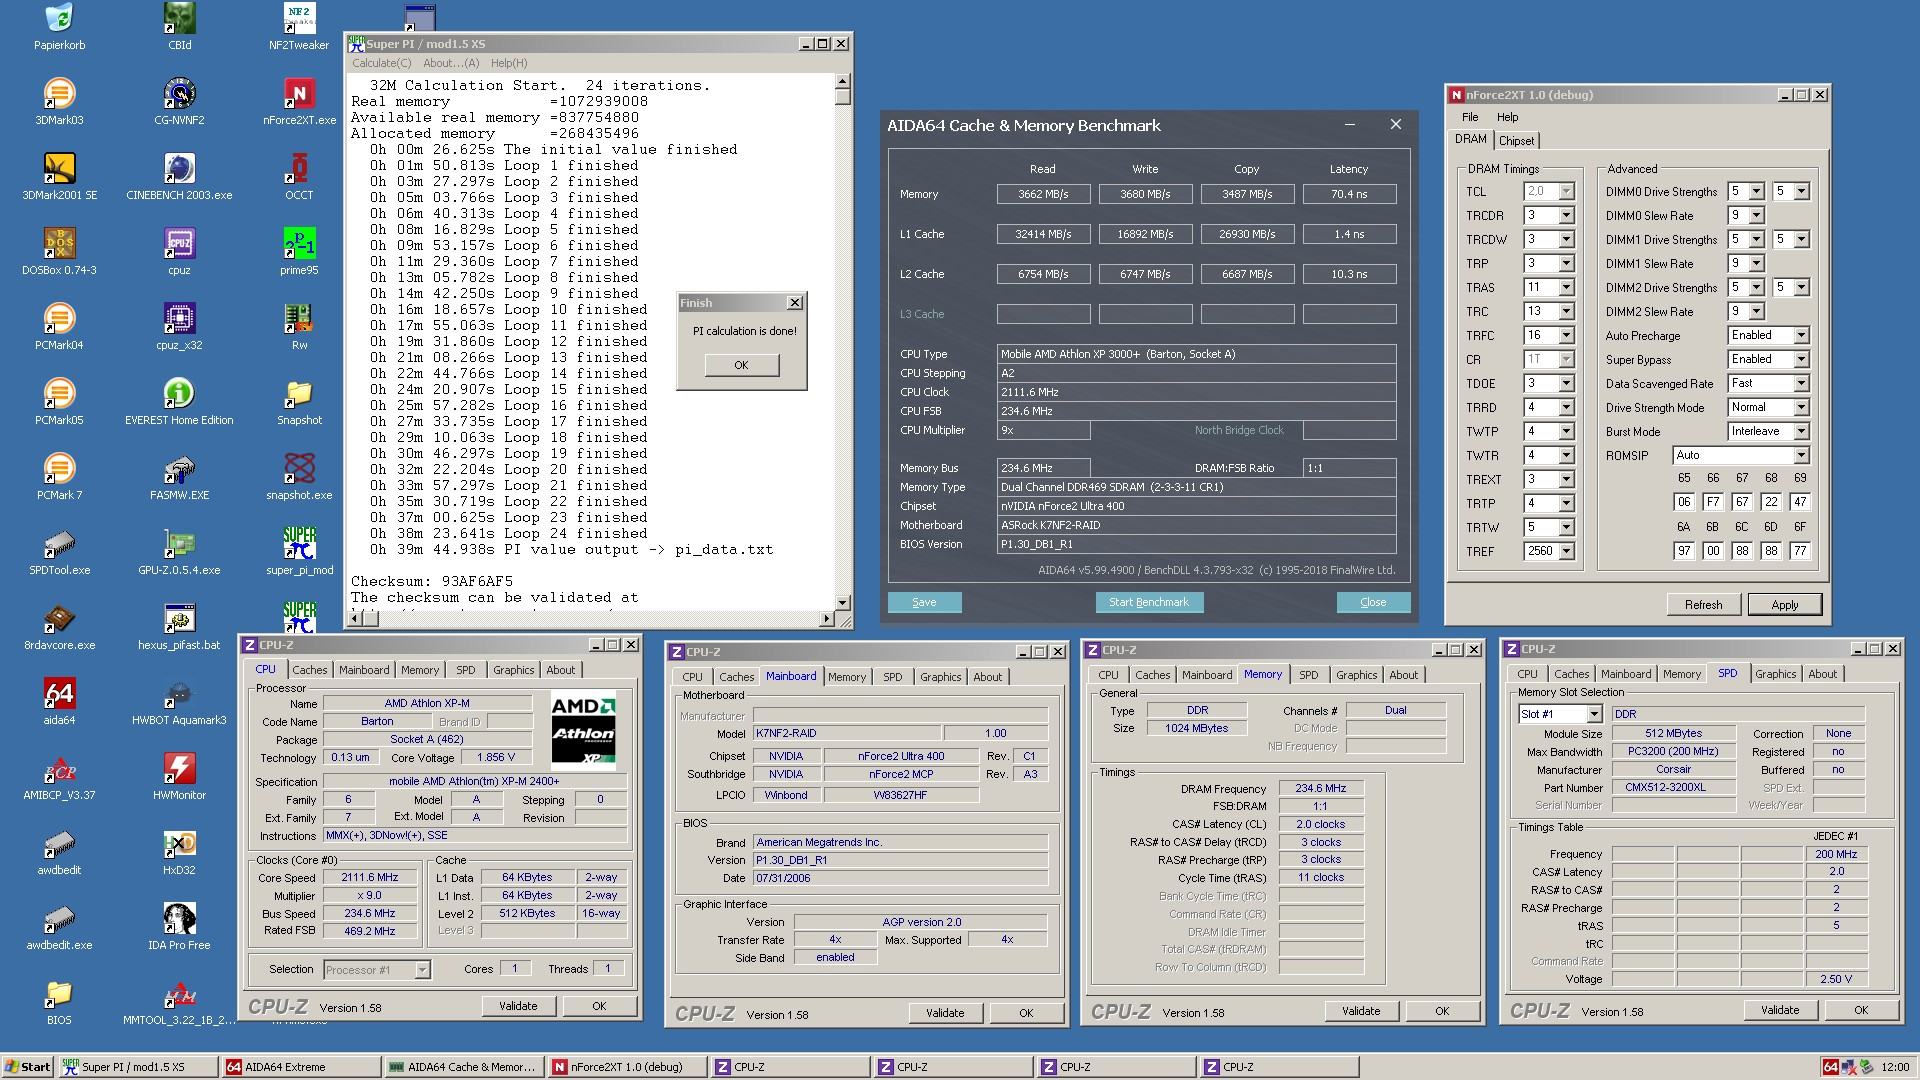Open Graphics tab in CPU-Z Memory window
1920x1080 pixels.
click(x=1356, y=675)
